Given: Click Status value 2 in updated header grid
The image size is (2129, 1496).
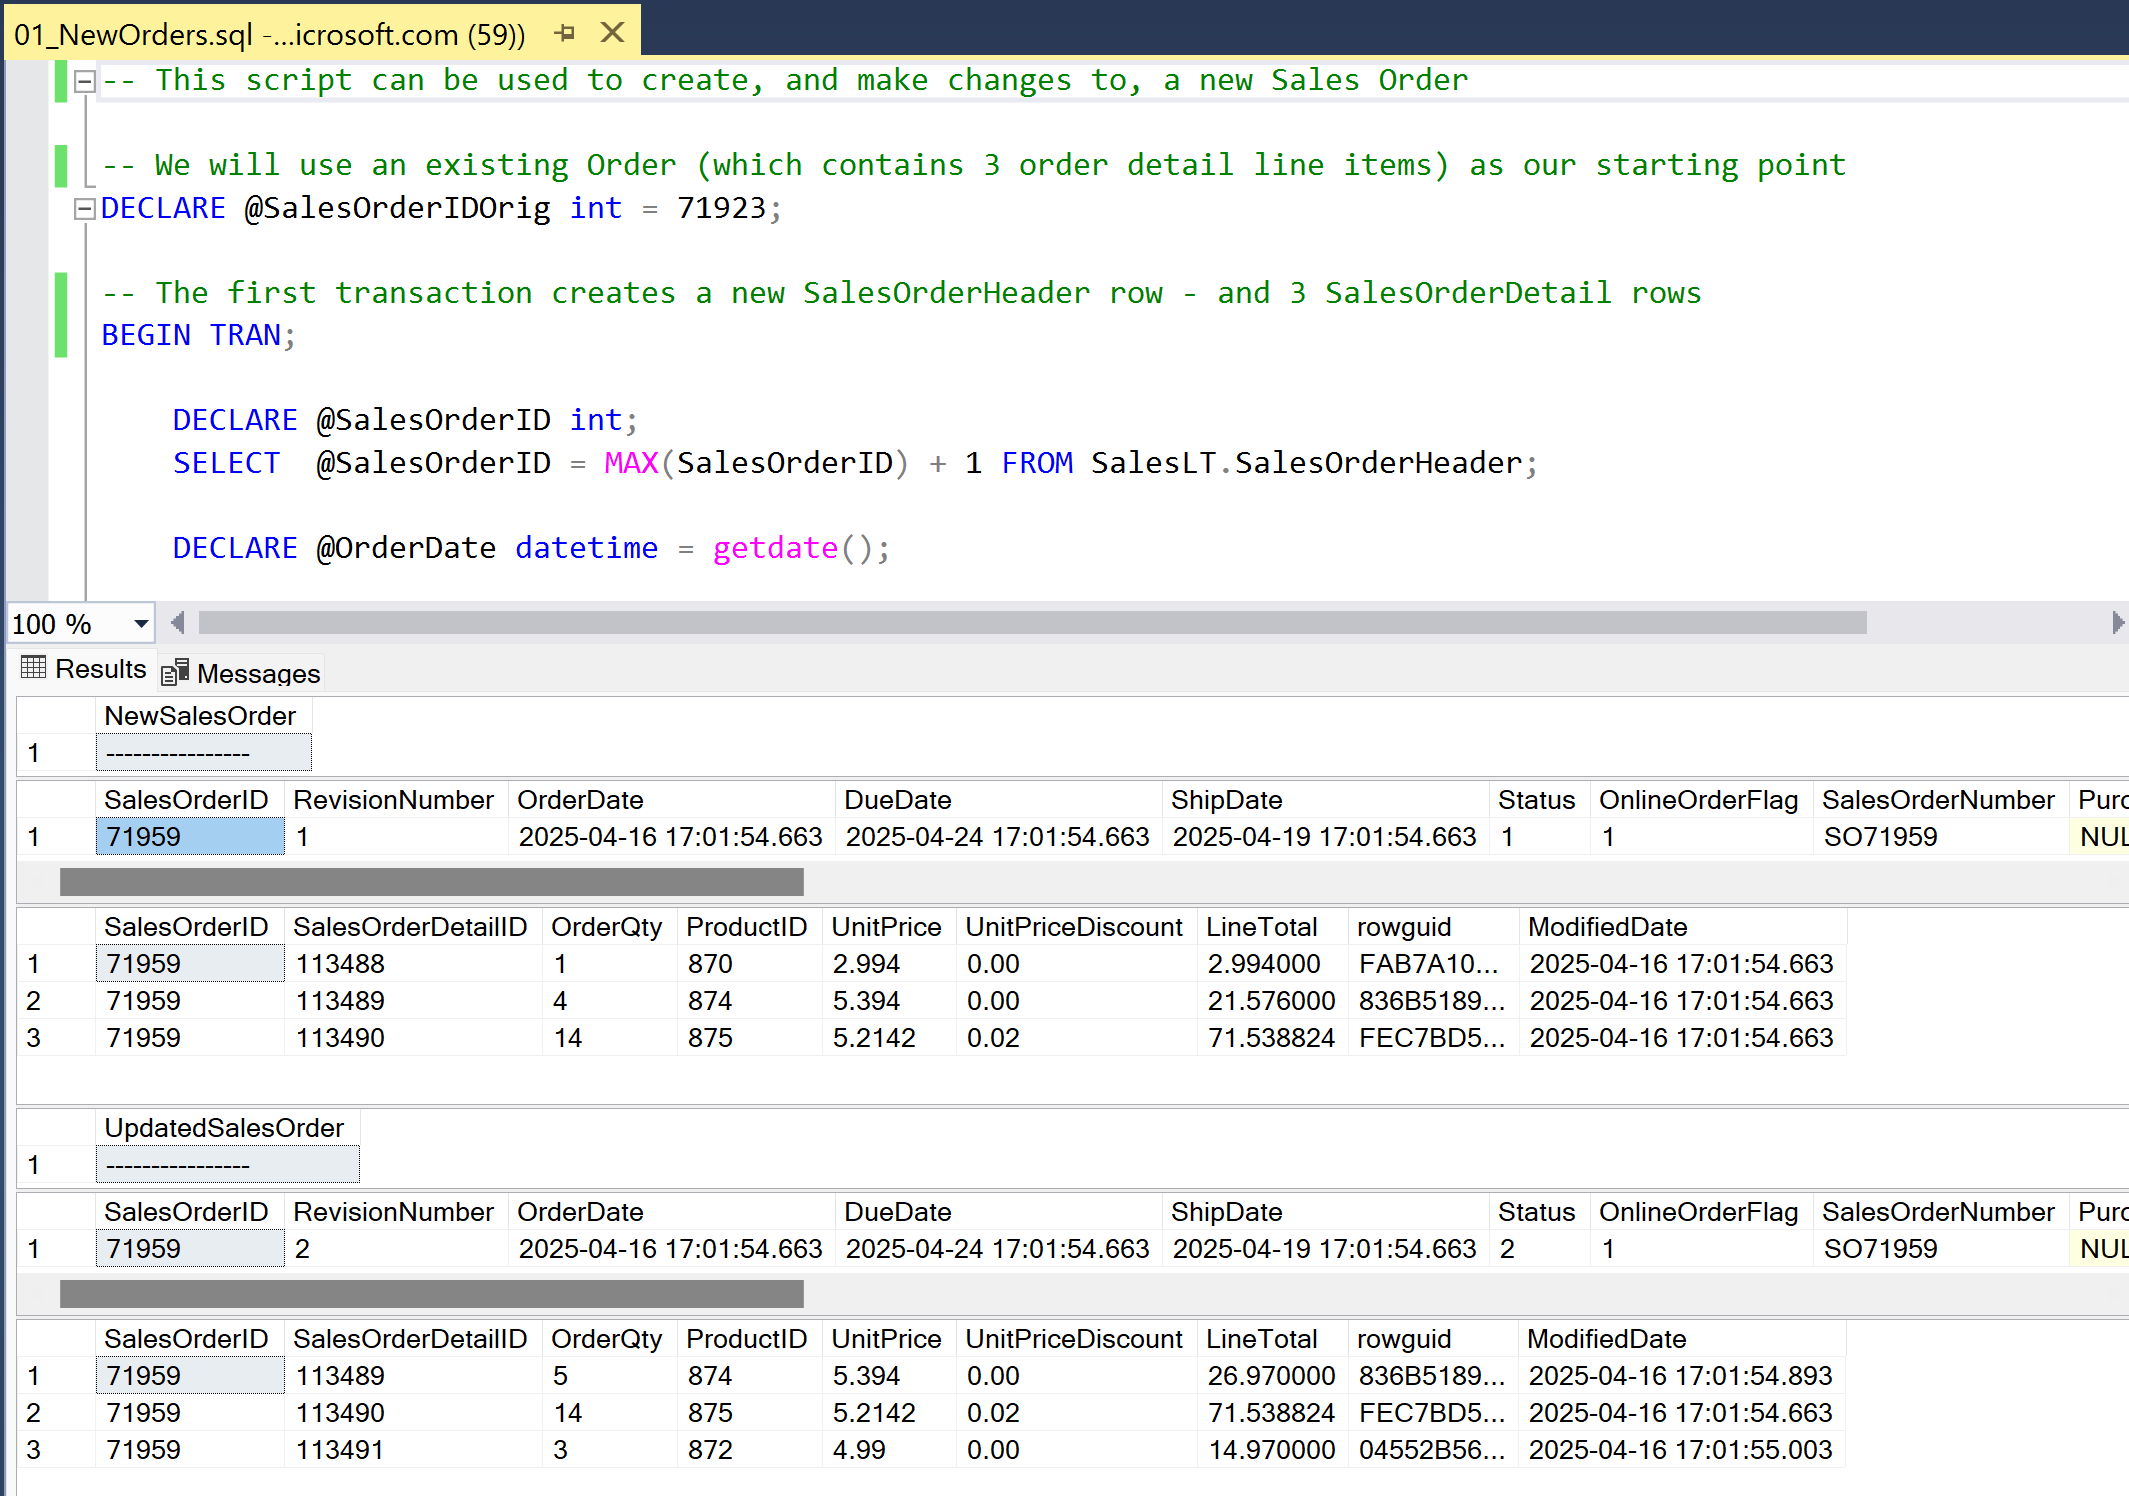Looking at the screenshot, I should click(x=1539, y=1249).
